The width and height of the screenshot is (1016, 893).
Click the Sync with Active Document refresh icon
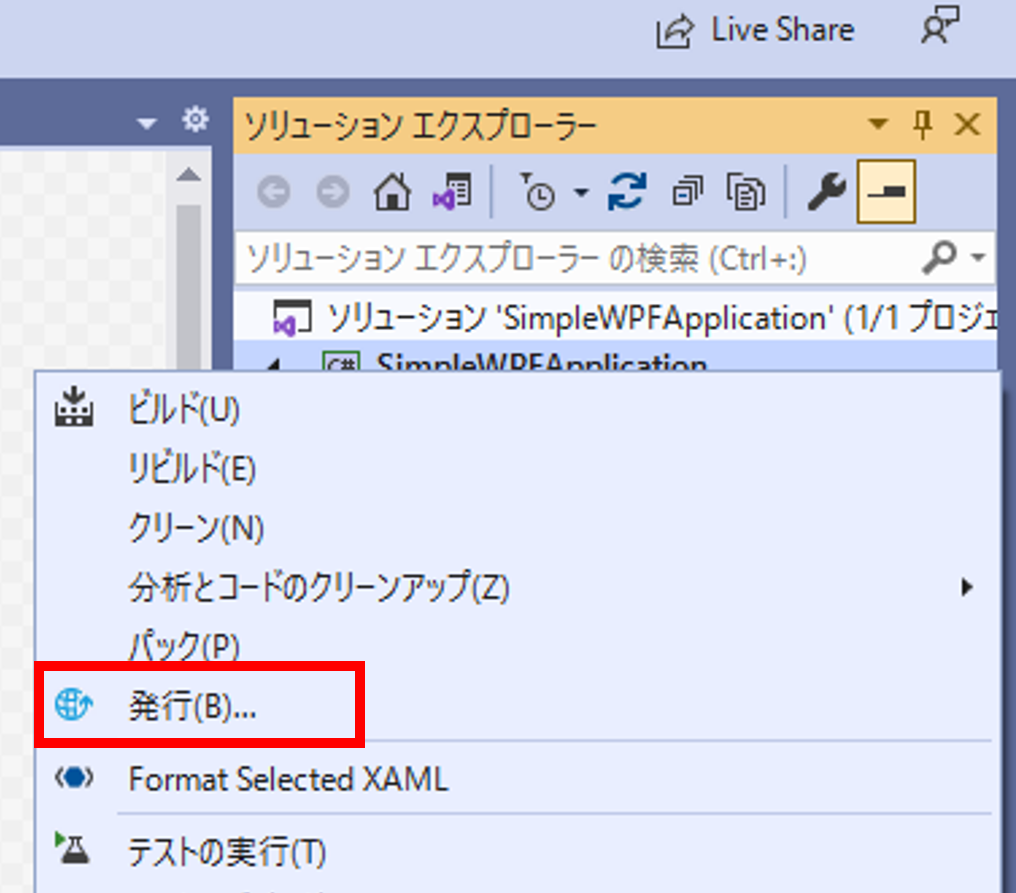pyautogui.click(x=627, y=193)
